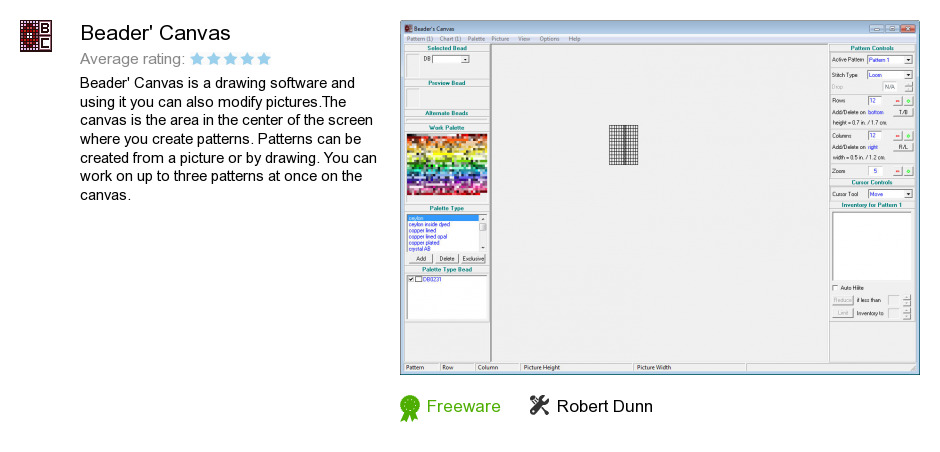Open the Picture menu

[501, 39]
